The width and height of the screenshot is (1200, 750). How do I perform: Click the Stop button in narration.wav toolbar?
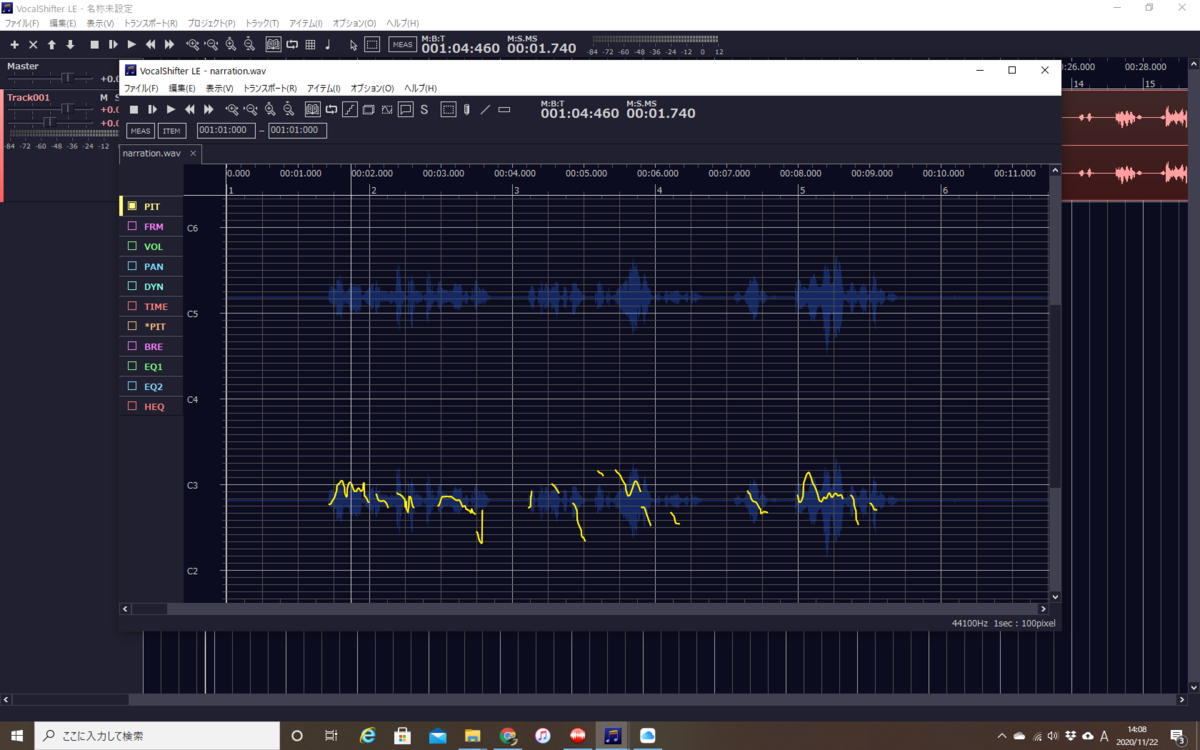coord(133,109)
